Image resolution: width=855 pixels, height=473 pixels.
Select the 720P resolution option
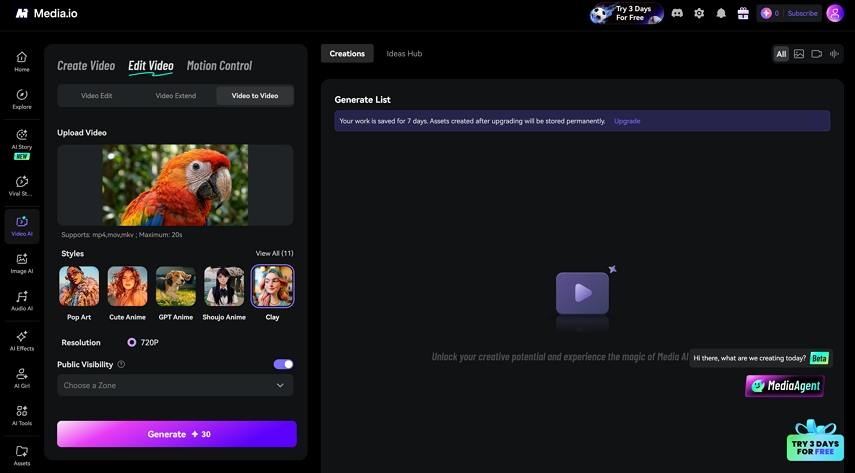pyautogui.click(x=143, y=343)
